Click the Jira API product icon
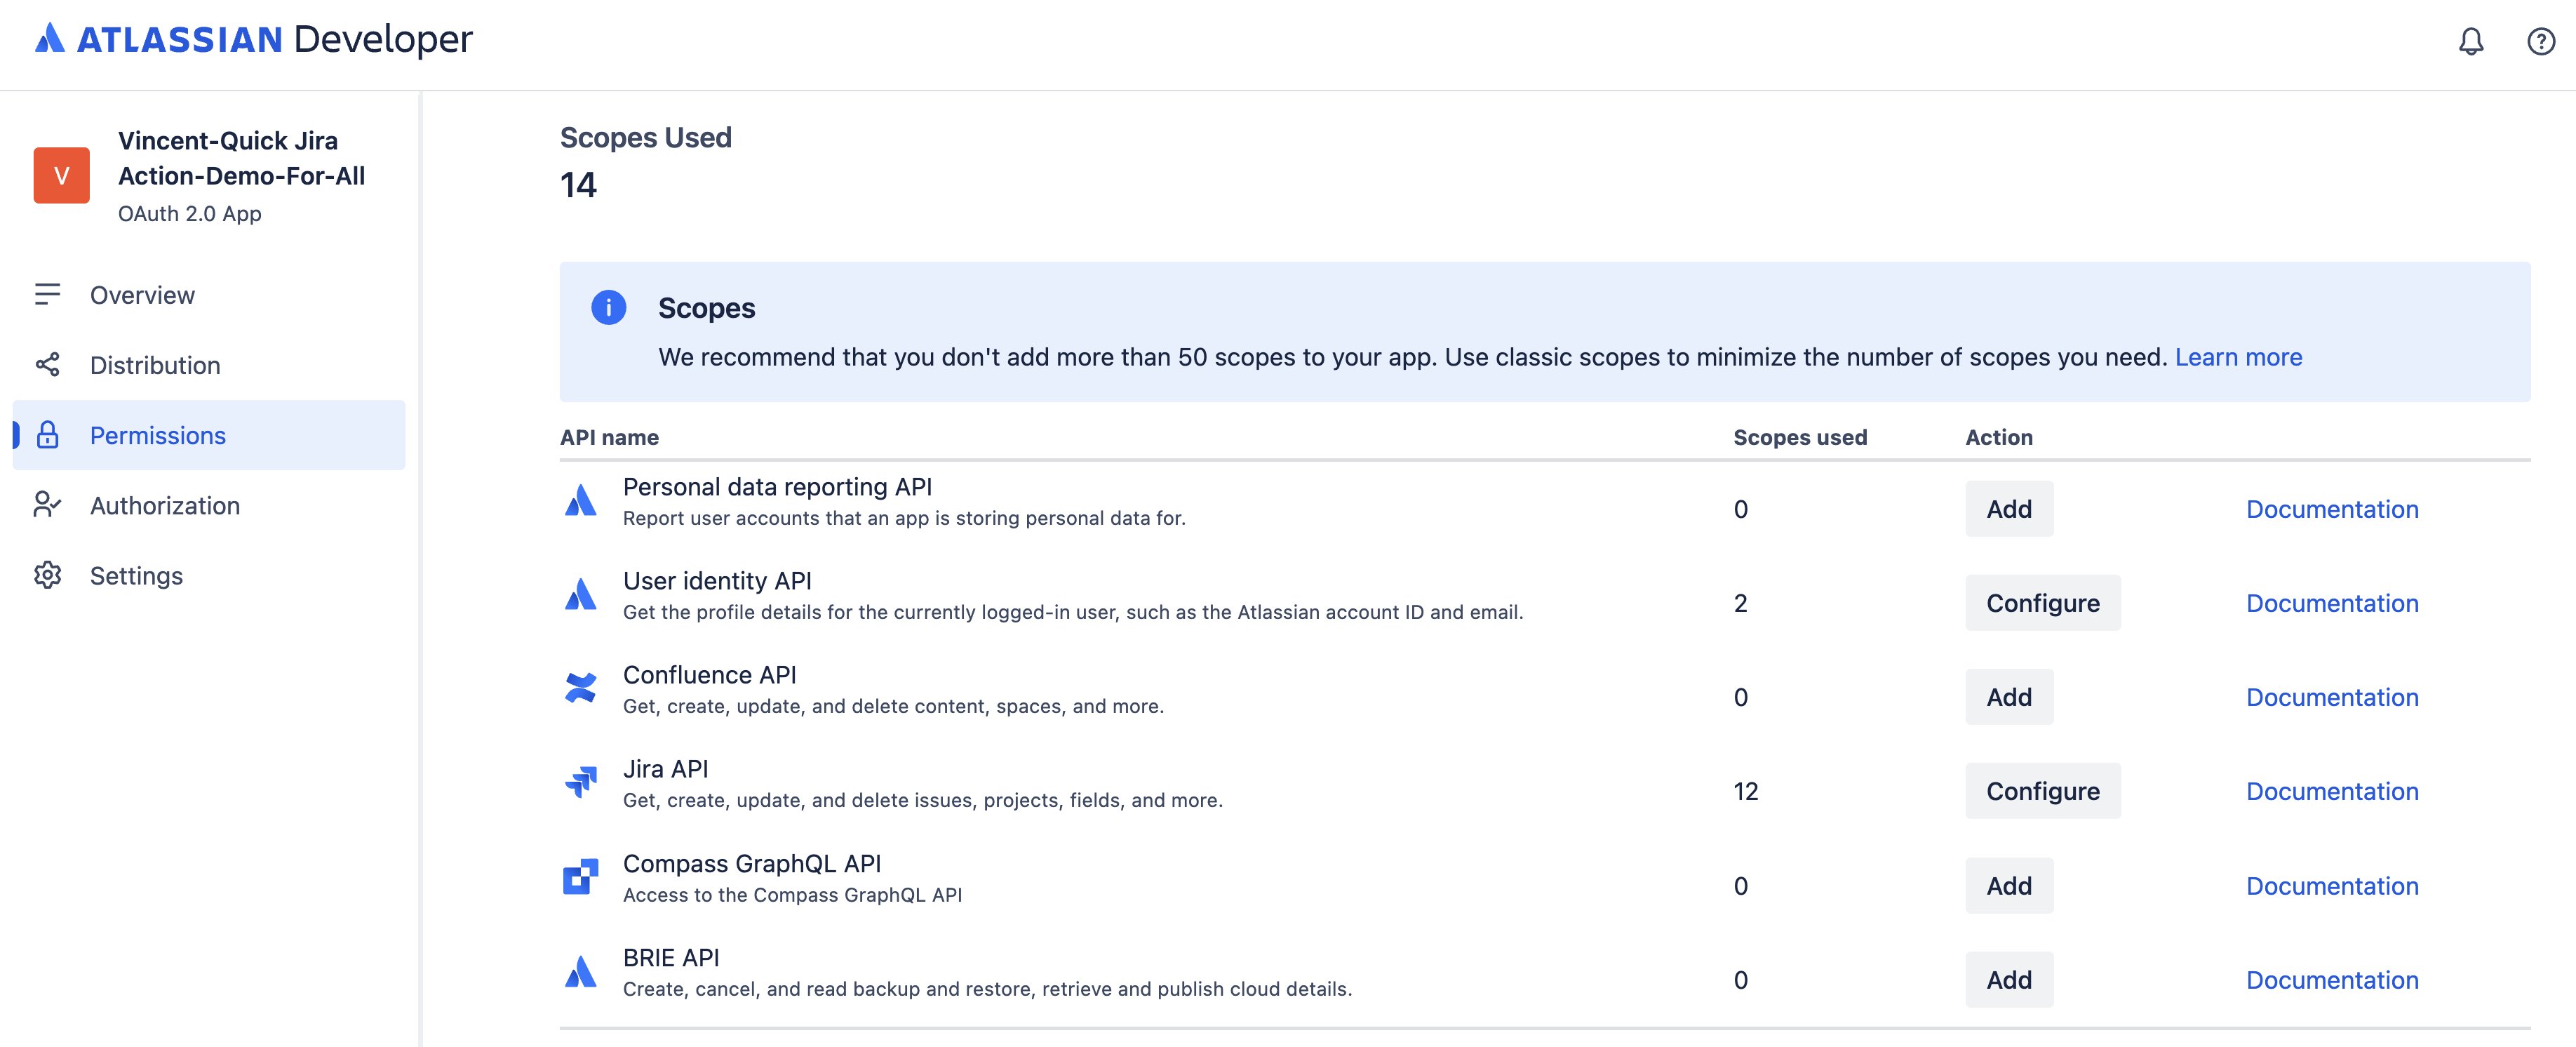This screenshot has width=2576, height=1047. tap(580, 782)
